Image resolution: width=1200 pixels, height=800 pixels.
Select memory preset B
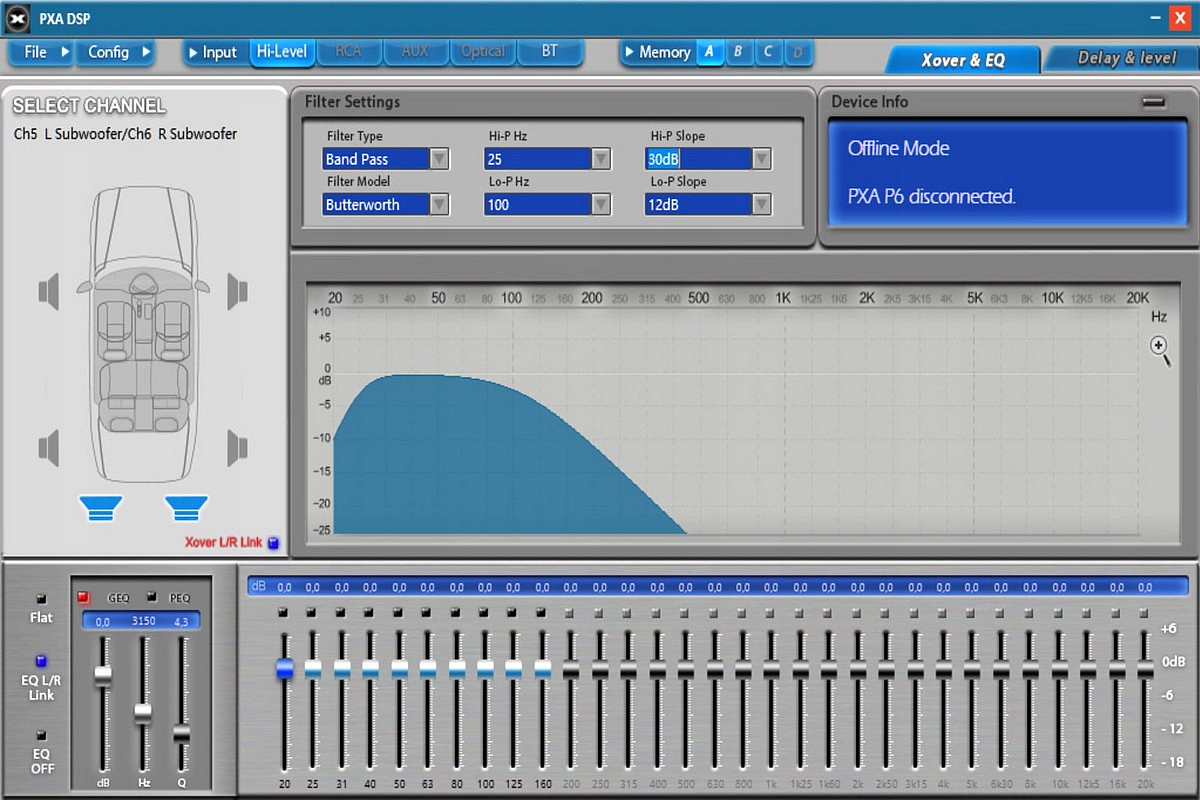pos(738,52)
